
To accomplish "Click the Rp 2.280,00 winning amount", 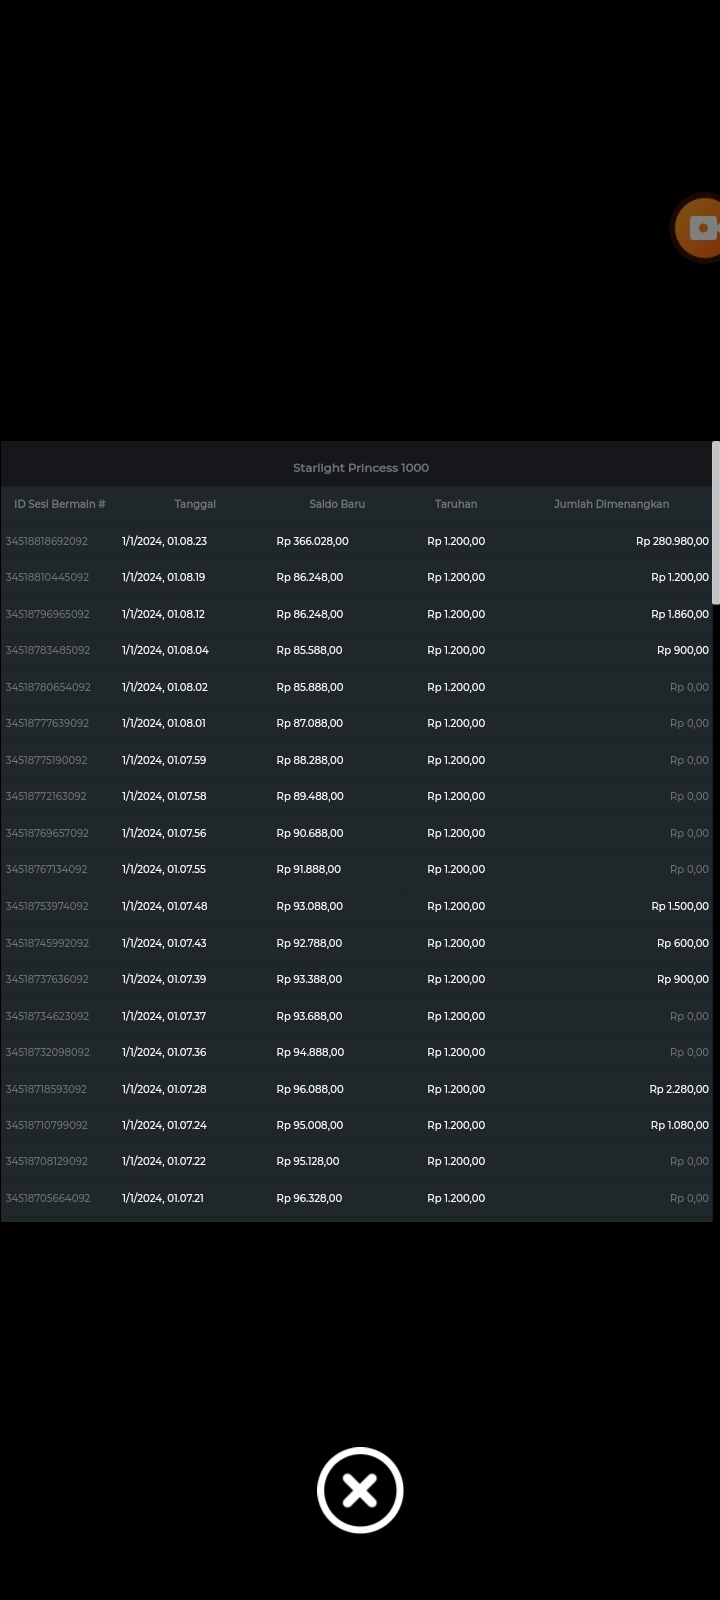I will tap(679, 1089).
